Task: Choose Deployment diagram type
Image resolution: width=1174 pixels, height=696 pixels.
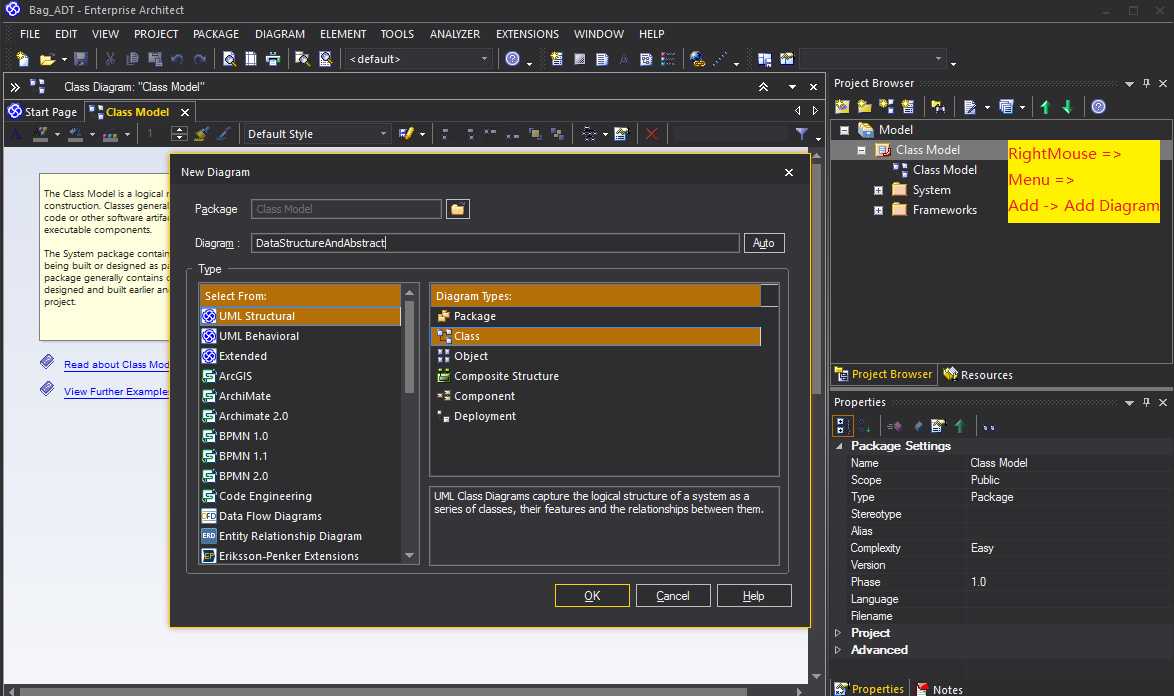Action: tap(596, 416)
